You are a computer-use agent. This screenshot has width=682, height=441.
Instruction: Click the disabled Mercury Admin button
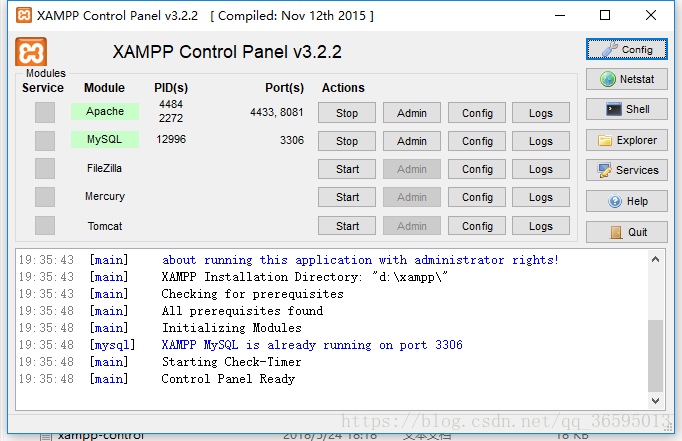[x=411, y=197]
